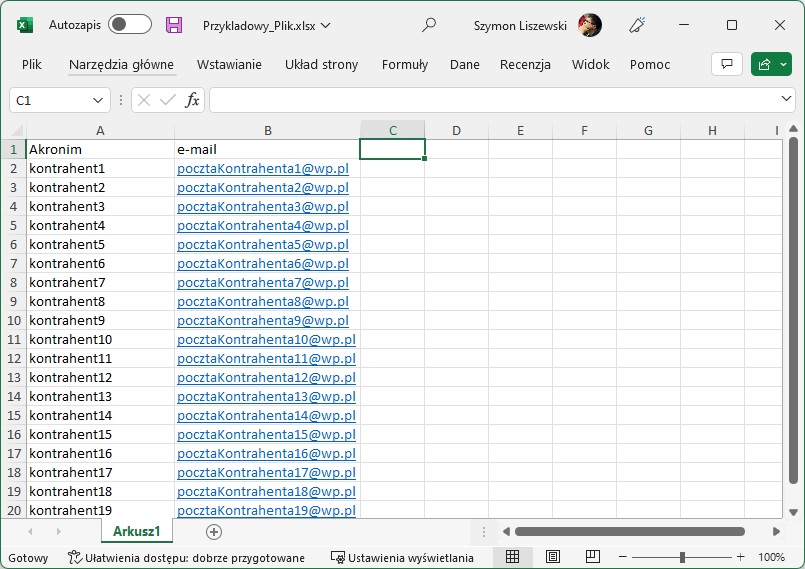Open link pocztaKontrahenta19@wp.pl
This screenshot has width=805, height=569.
[x=266, y=510]
